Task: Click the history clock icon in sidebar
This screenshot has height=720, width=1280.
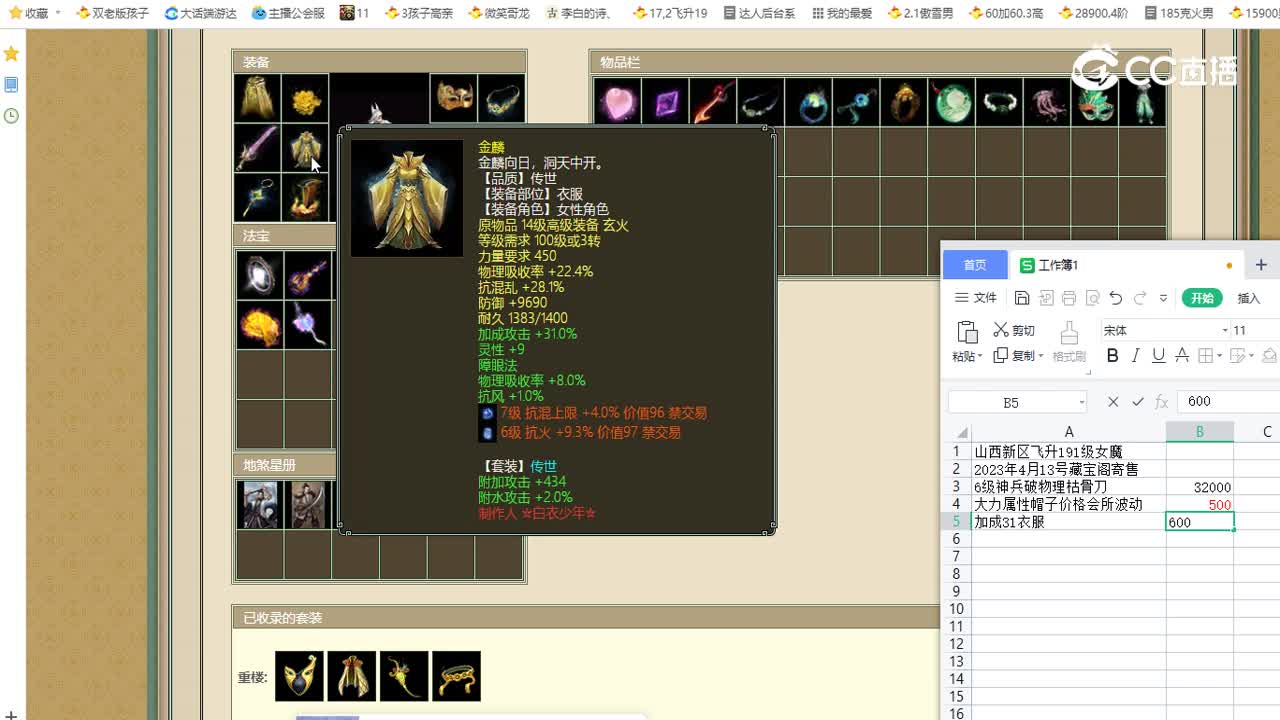Action: (x=11, y=116)
